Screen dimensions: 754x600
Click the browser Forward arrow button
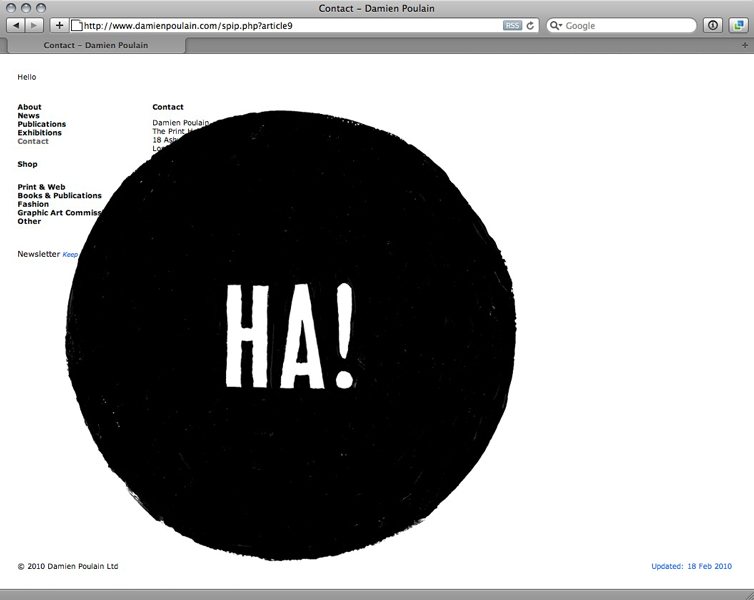click(34, 25)
